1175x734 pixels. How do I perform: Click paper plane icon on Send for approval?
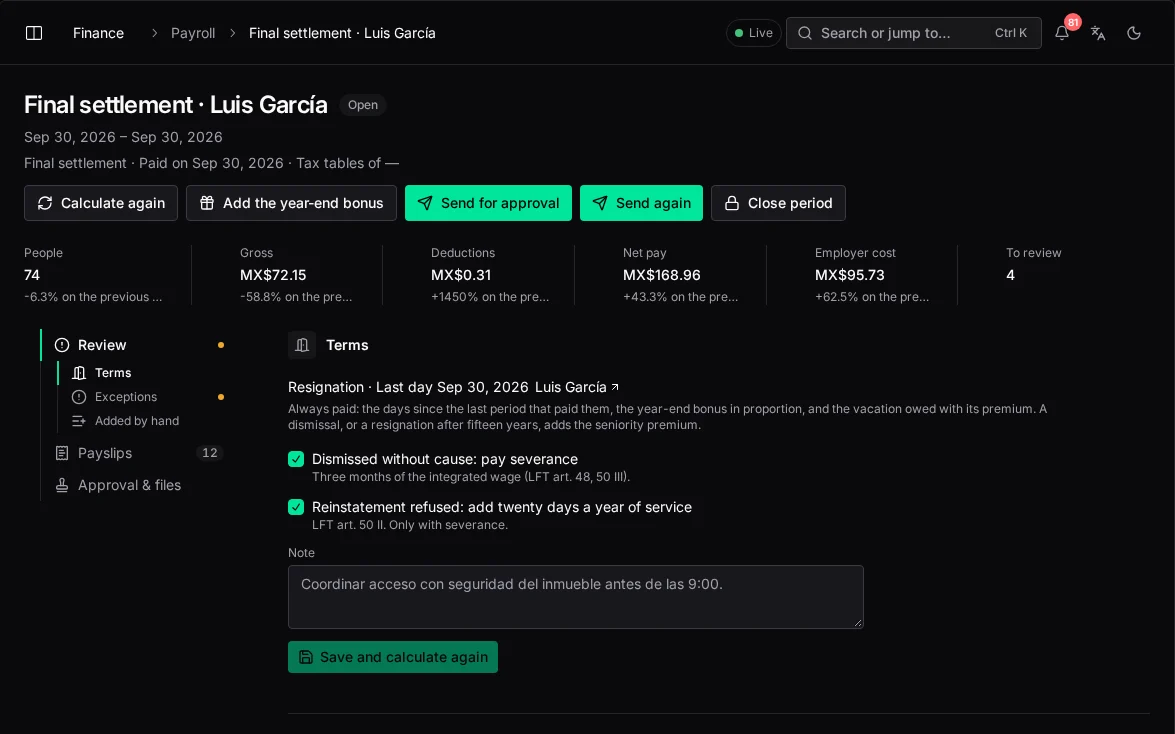(x=425, y=203)
